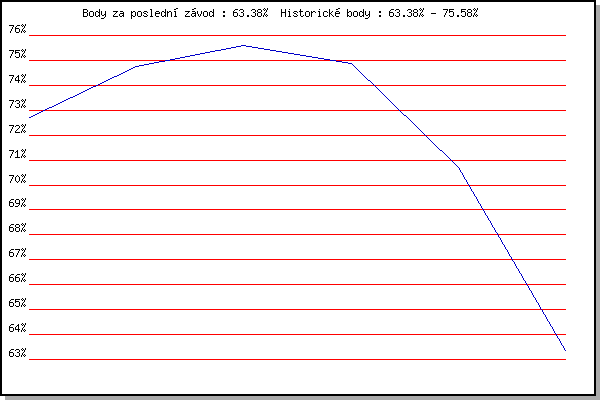Select the 72% axis label

[17, 129]
